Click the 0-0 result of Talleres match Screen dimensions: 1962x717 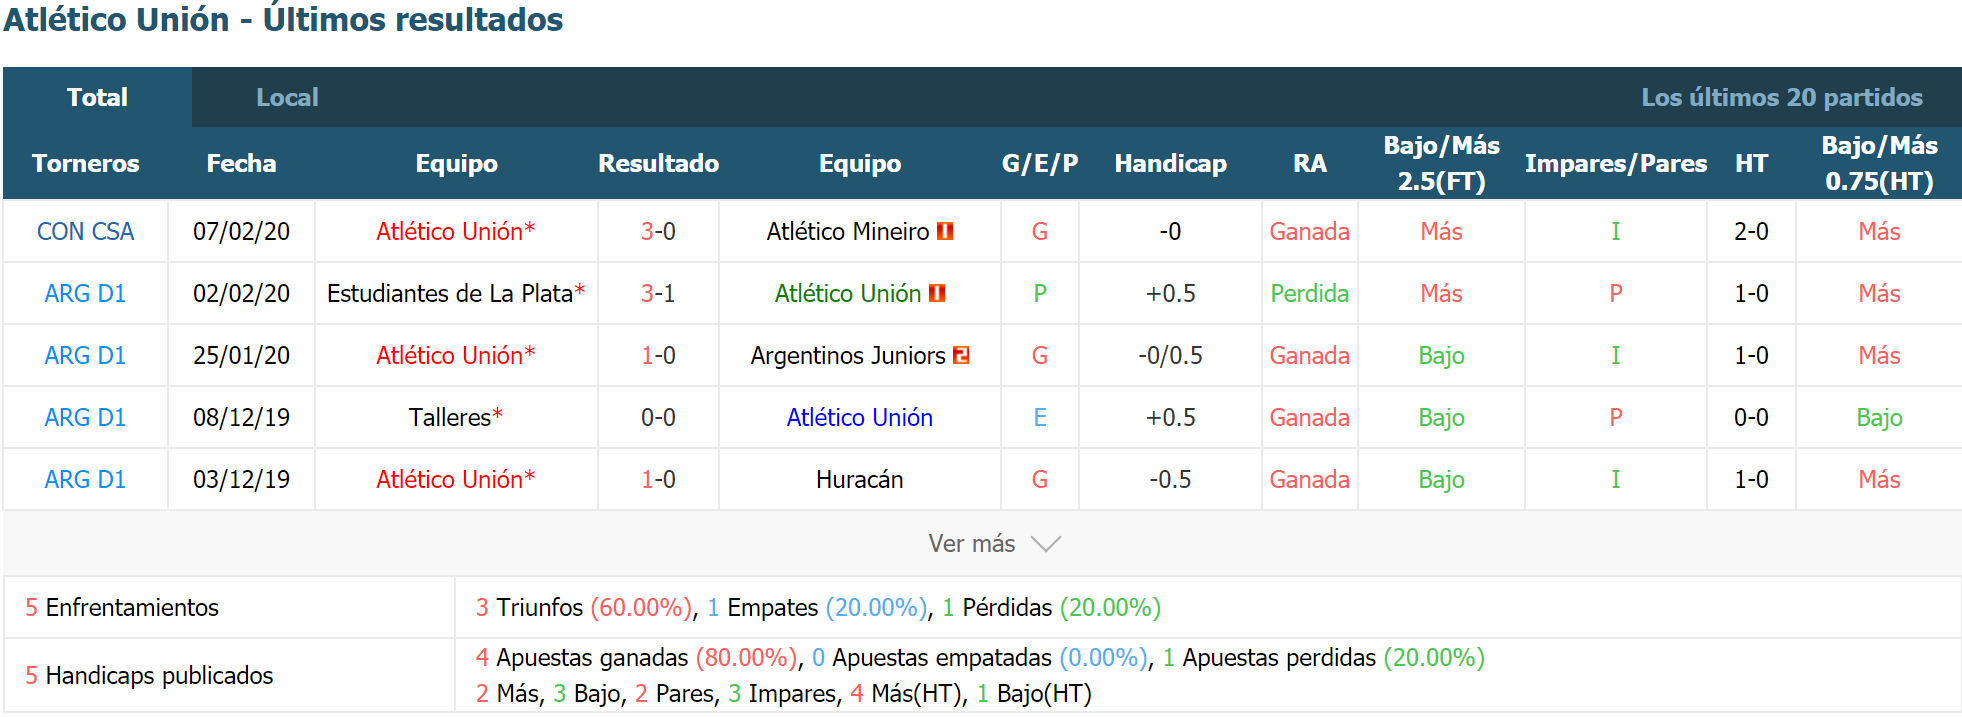coord(658,417)
